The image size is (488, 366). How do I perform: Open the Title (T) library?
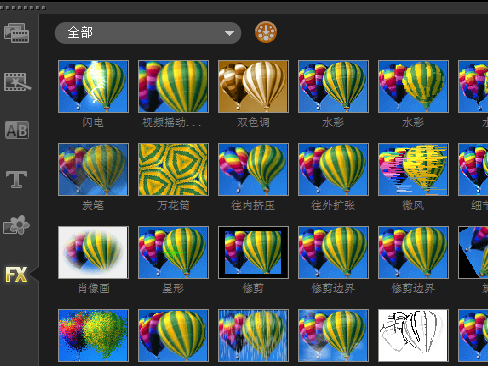[x=16, y=179]
